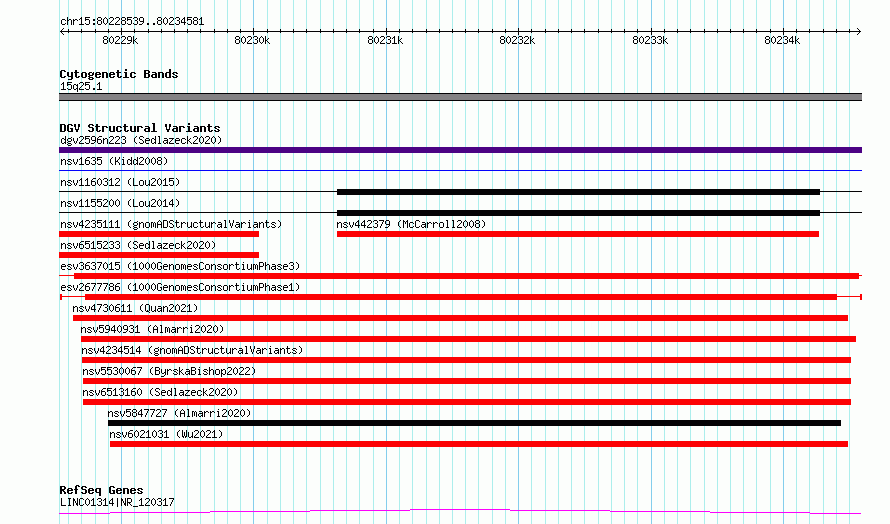Open variant esv3637015 (1000GenomesConsortiumPhase3) label
The width and height of the screenshot is (890, 524).
[x=180, y=266]
